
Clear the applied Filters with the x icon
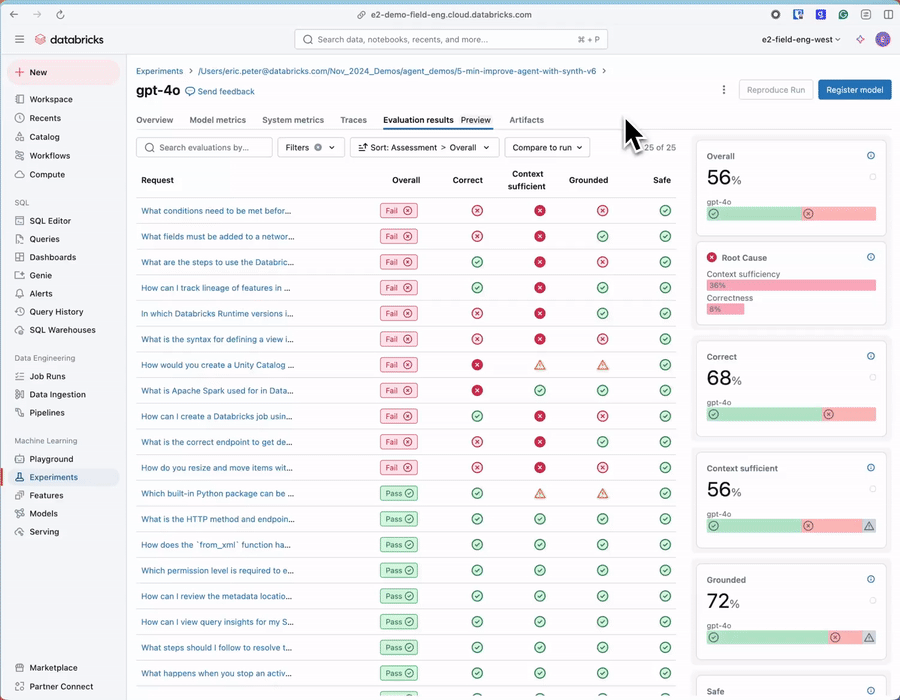pos(318,147)
